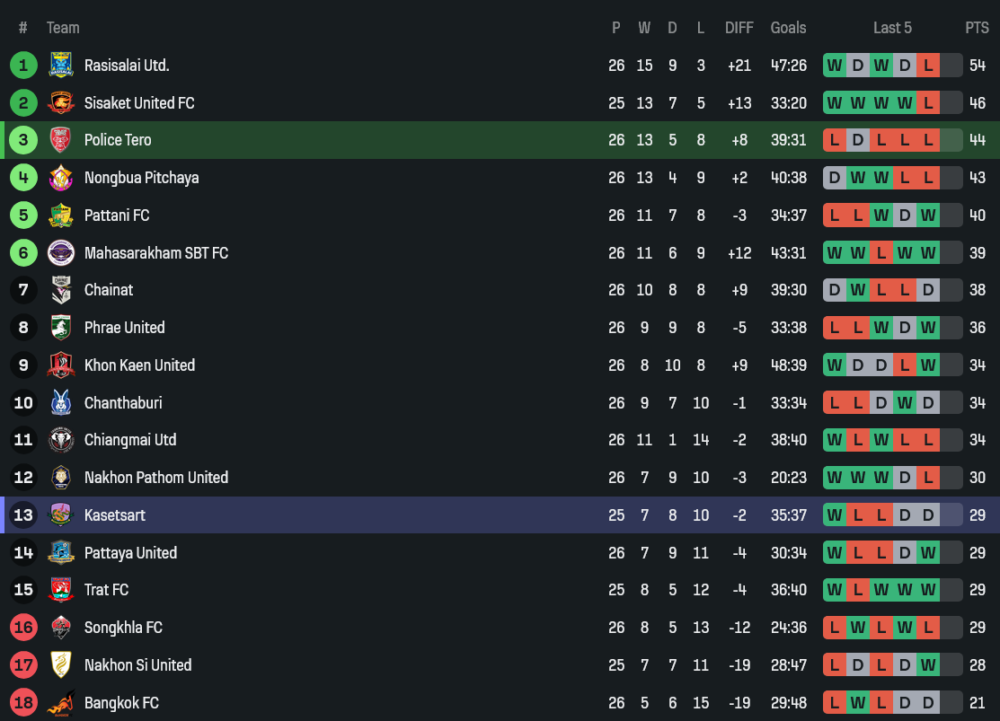Click the Chanthaburi rabbit crest

[61, 403]
